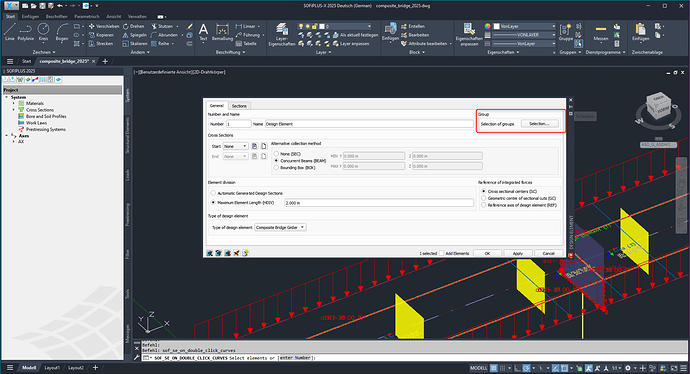Click the Bemaßung dimension tool
Image resolution: width=690 pixels, height=374 pixels.
(222, 32)
